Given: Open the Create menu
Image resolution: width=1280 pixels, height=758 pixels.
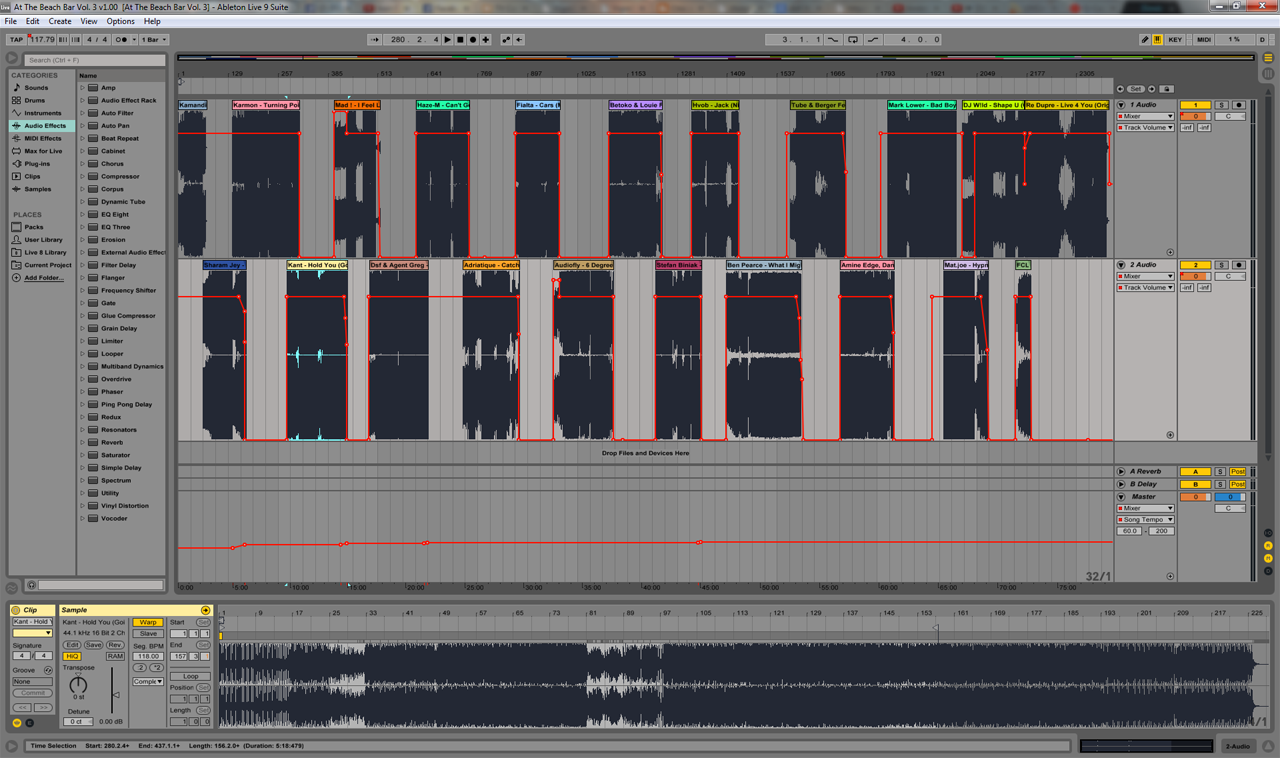Looking at the screenshot, I should point(60,21).
